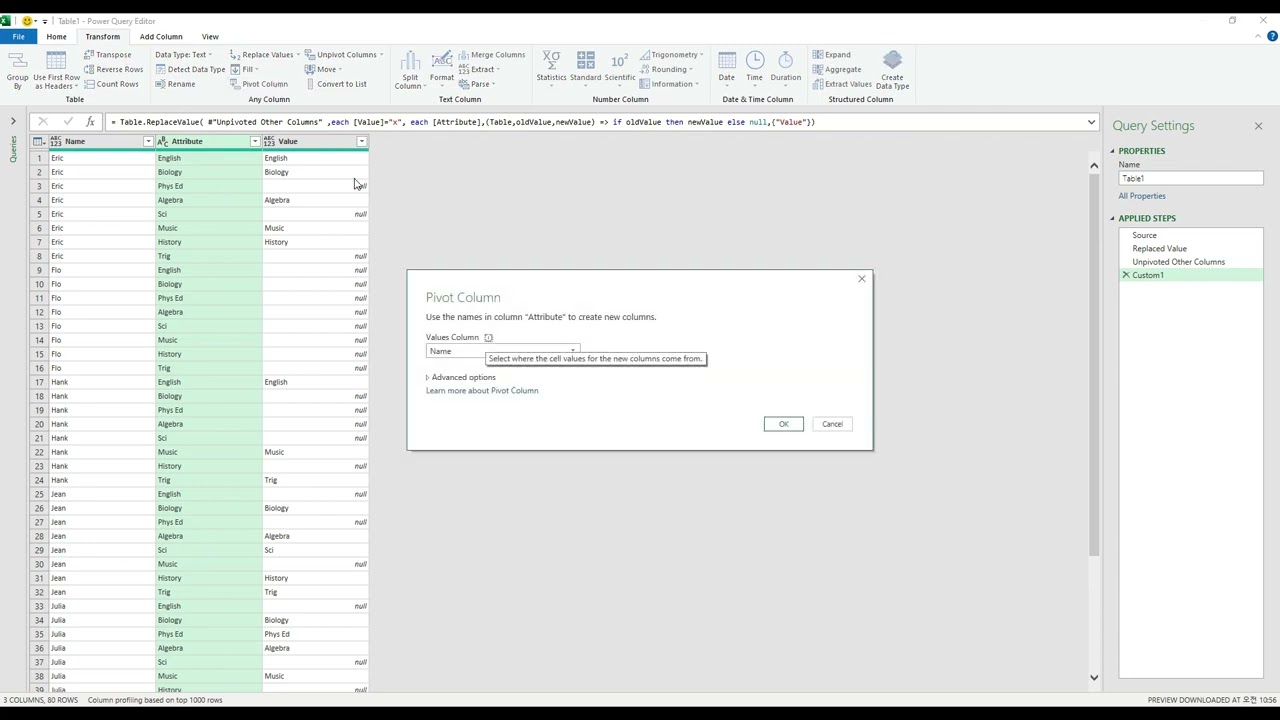Viewport: 1280px width, 720px height.
Task: Select the Unpivoted Other Columns step
Action: point(1178,262)
